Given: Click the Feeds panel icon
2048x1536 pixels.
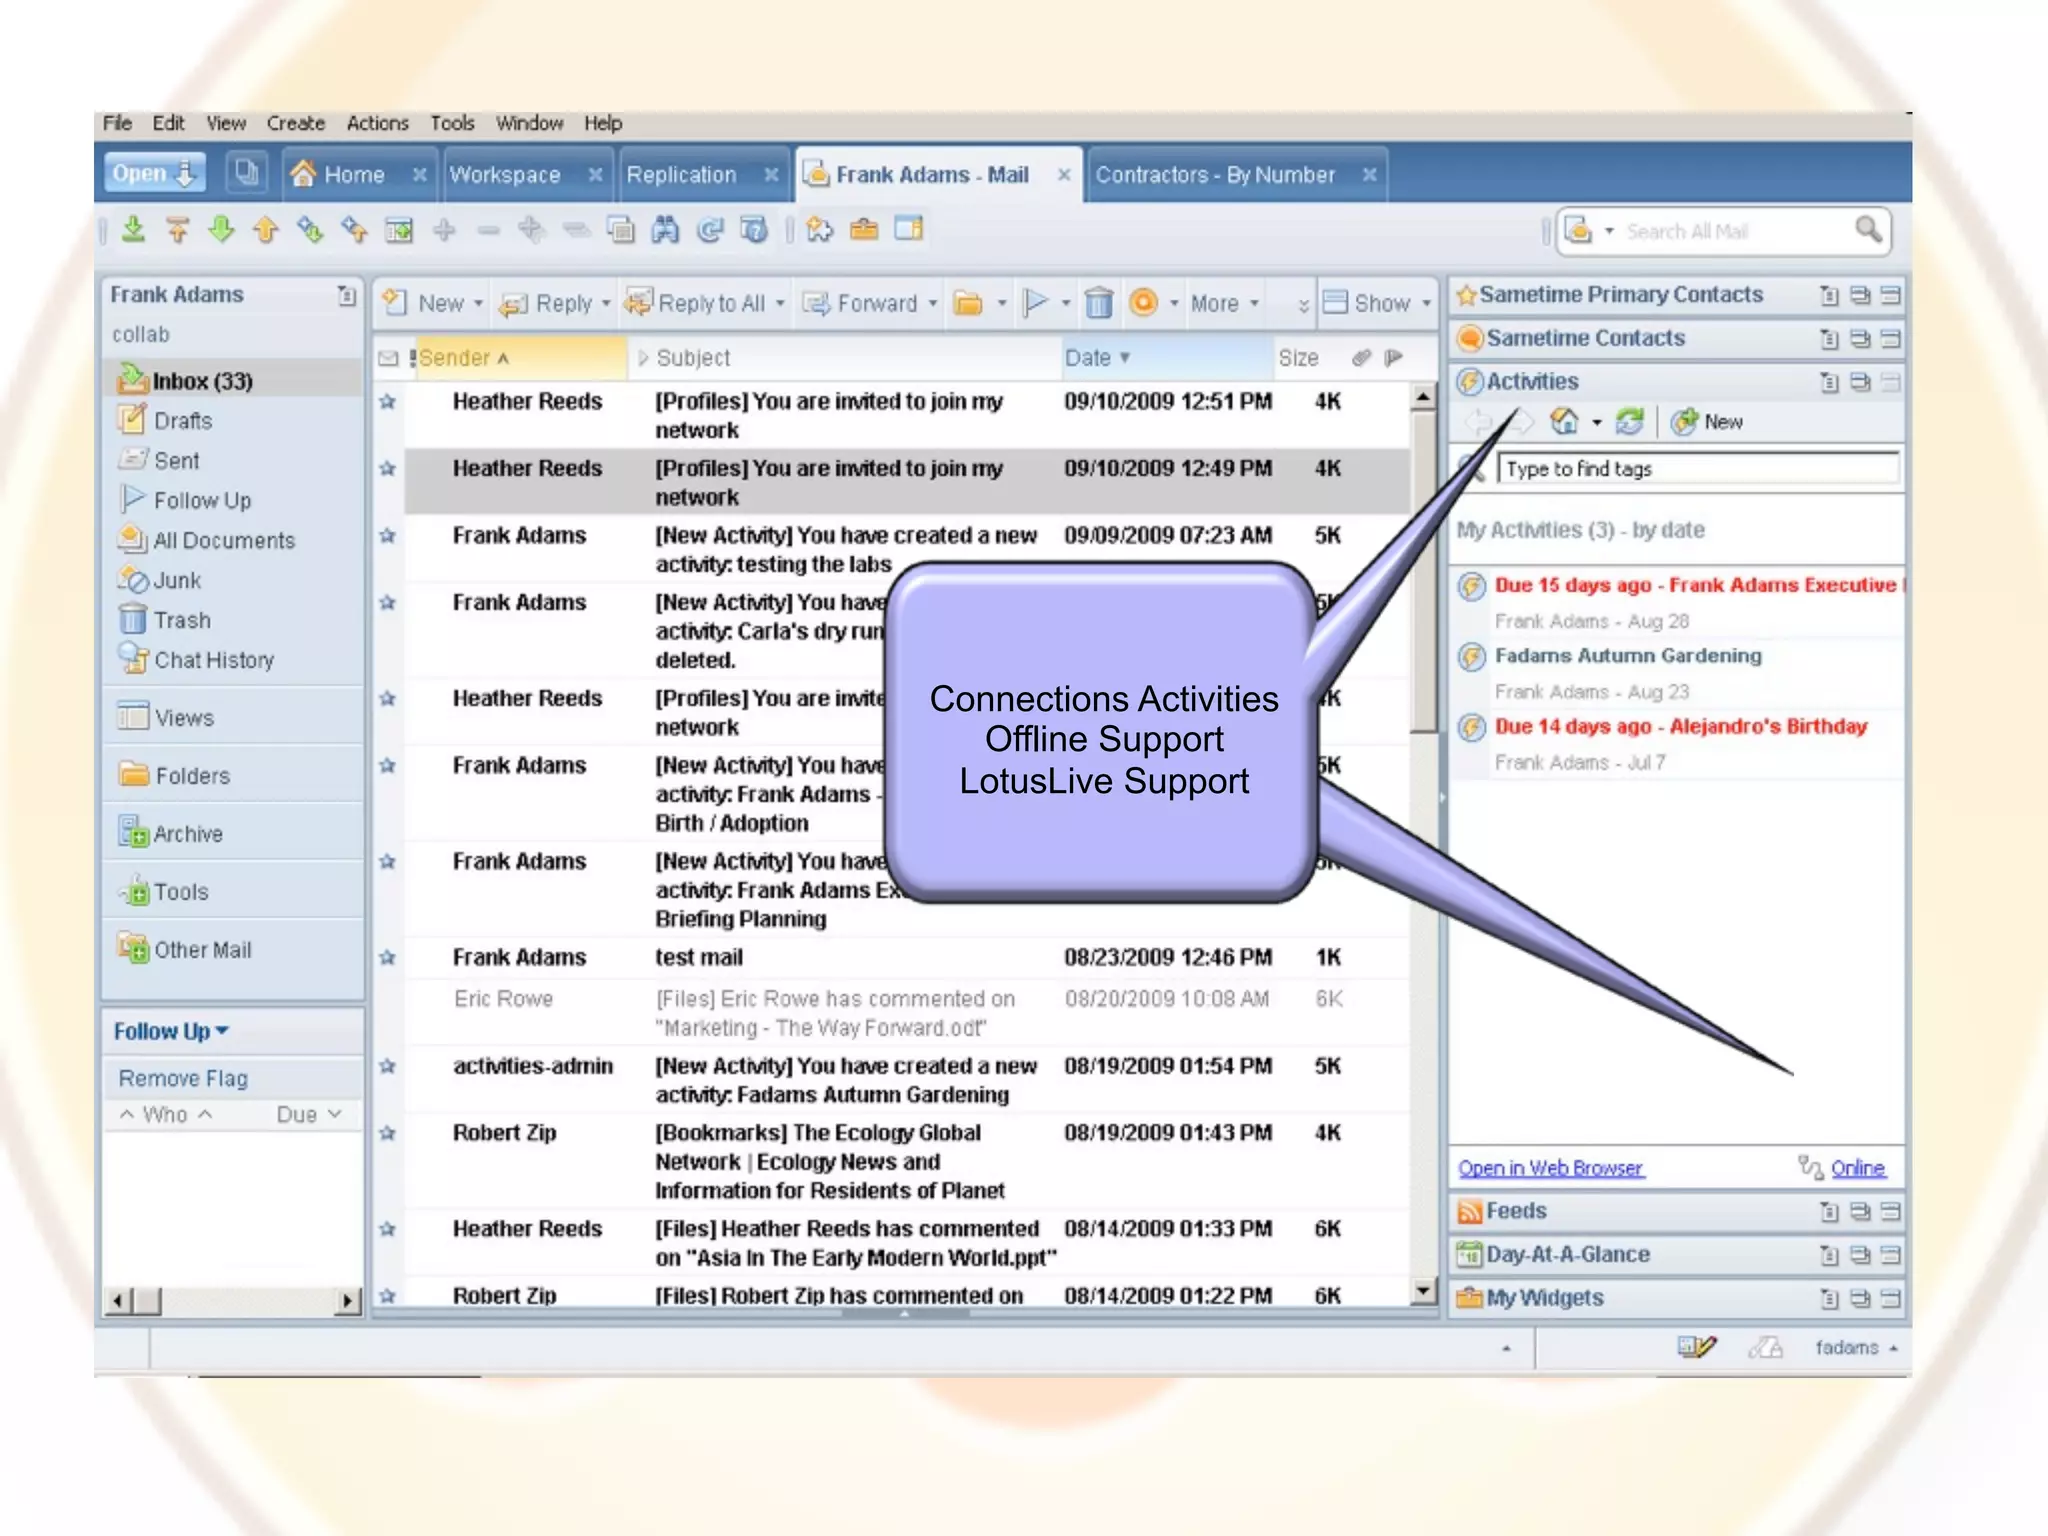Looking at the screenshot, I should pos(1469,1212).
